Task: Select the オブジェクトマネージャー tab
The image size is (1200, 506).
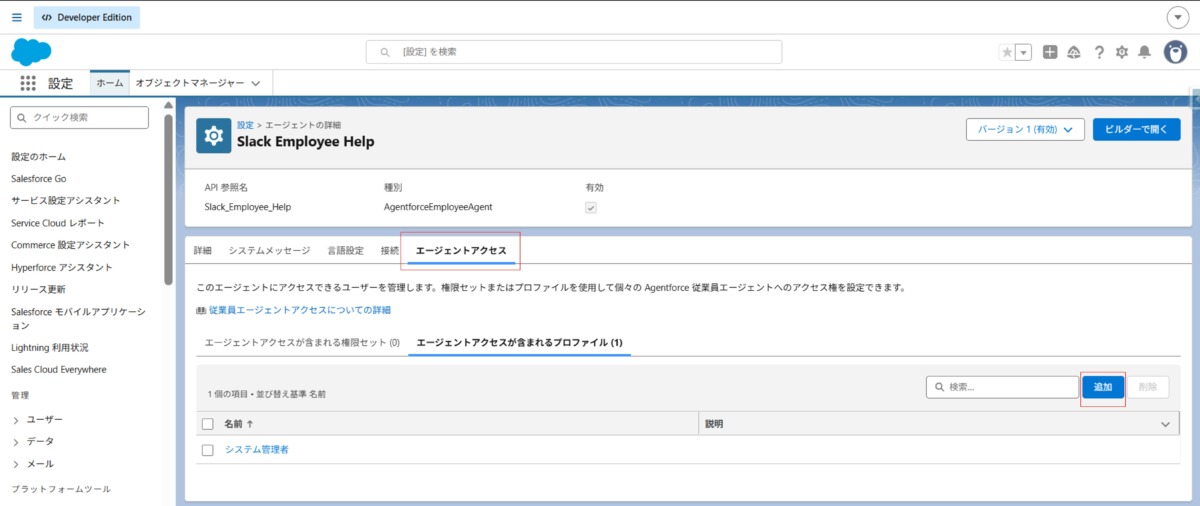Action: click(x=190, y=84)
